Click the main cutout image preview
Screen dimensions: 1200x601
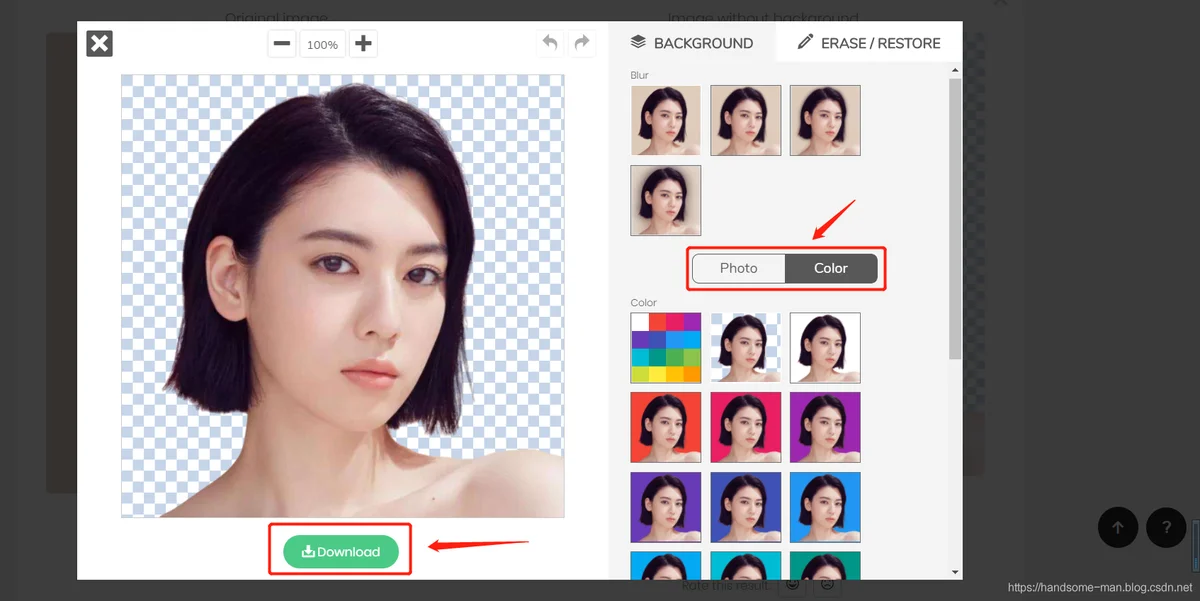coord(343,296)
